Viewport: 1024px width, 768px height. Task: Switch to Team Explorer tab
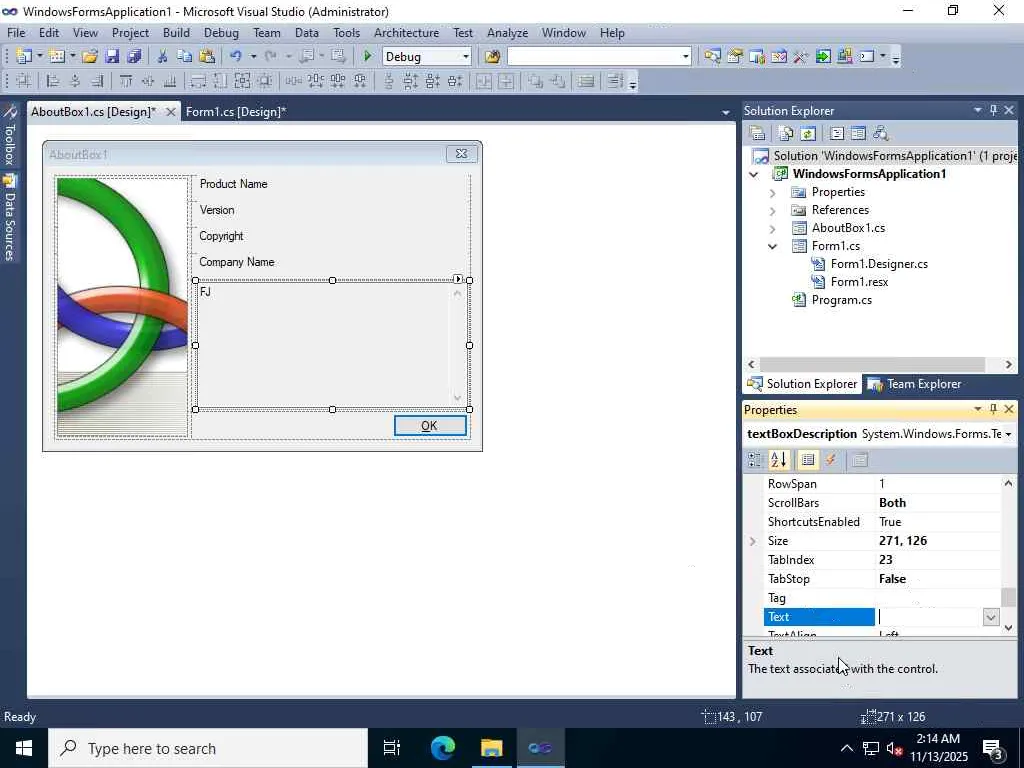point(915,384)
